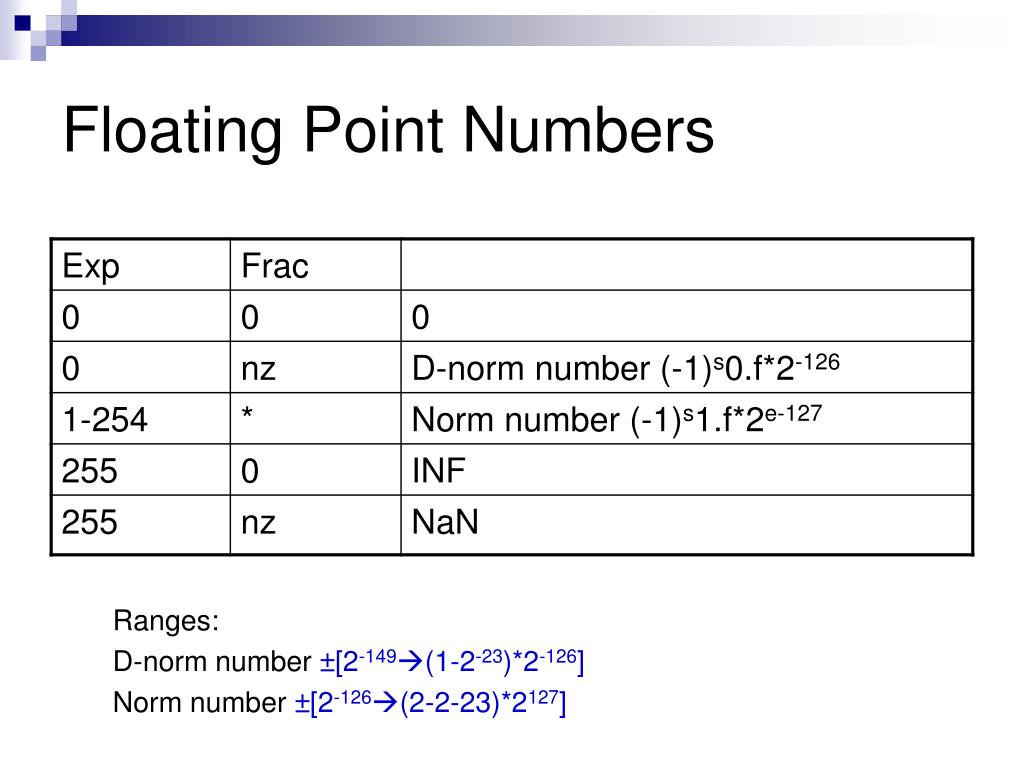Click the 255 cell in INF row
Viewport: 1024px width, 768px height.
click(141, 470)
